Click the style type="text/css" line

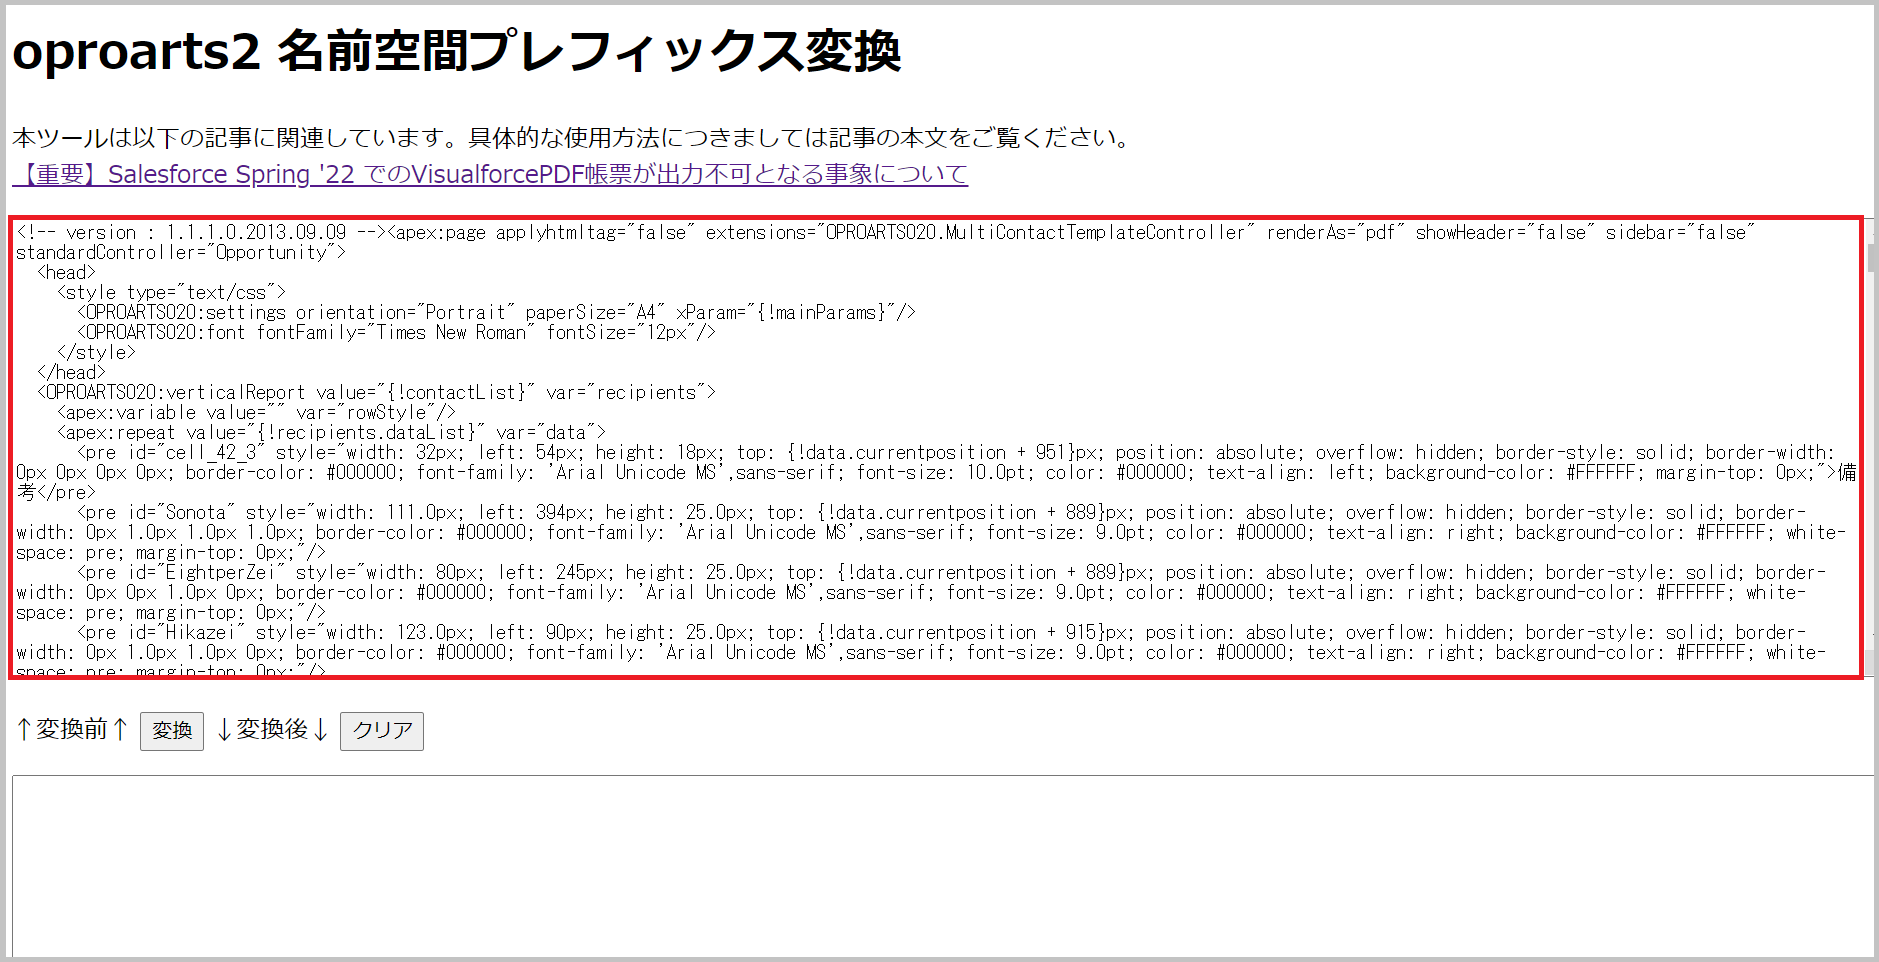coord(171,292)
